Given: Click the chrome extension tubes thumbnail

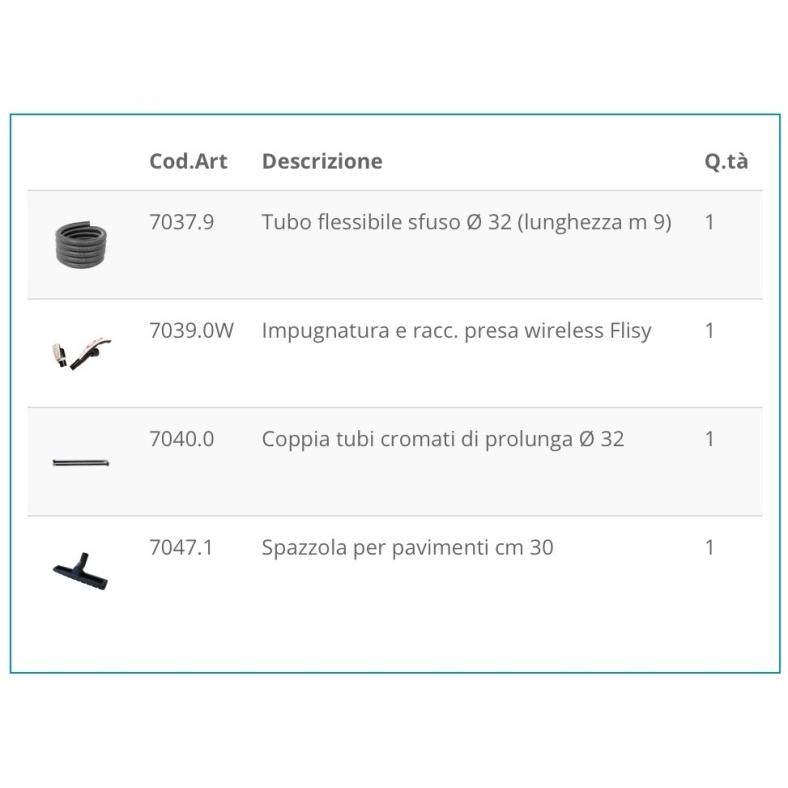Looking at the screenshot, I should 81,462.
